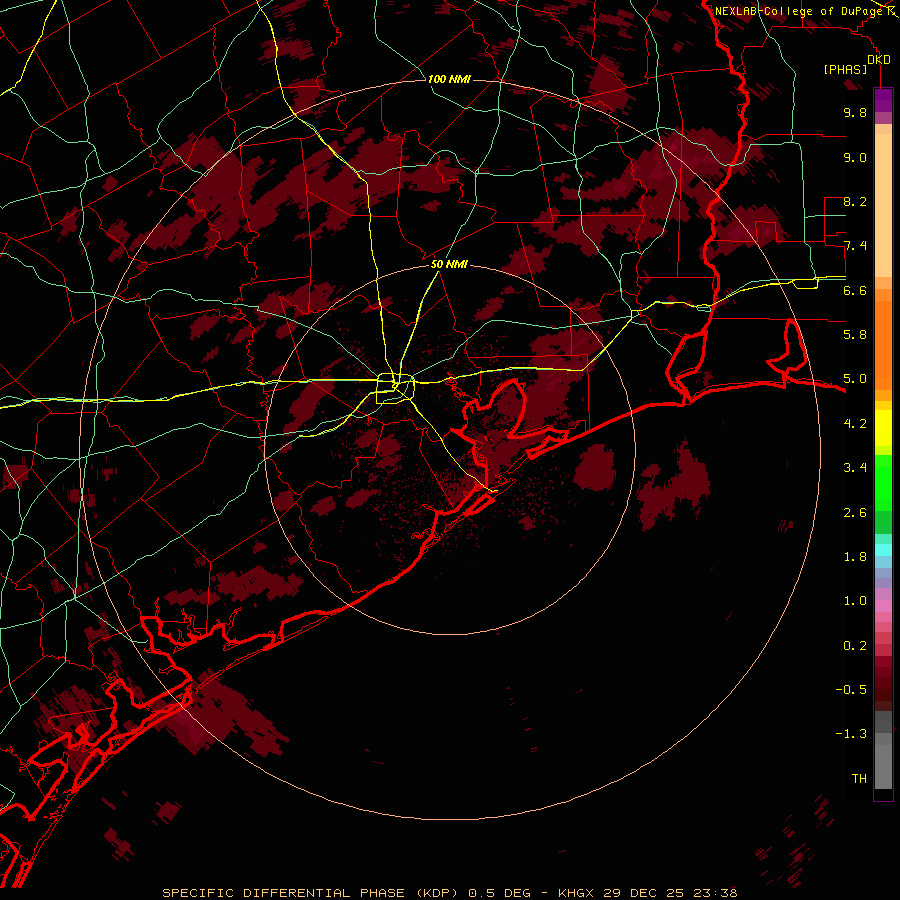Click the 7.4 scale value
900x900 pixels.
(855, 246)
